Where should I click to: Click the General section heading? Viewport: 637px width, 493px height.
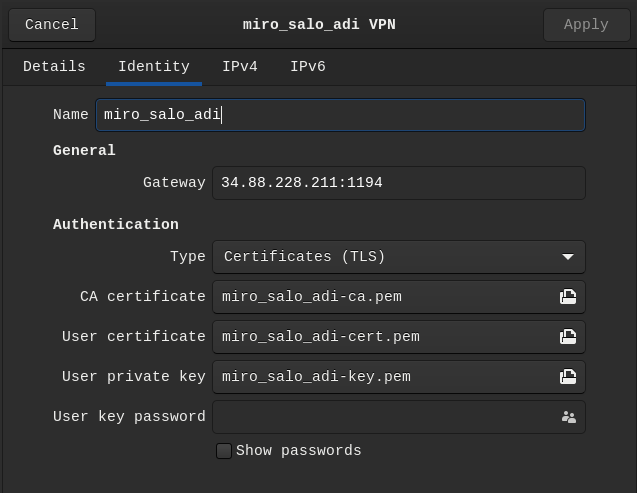coord(84,151)
